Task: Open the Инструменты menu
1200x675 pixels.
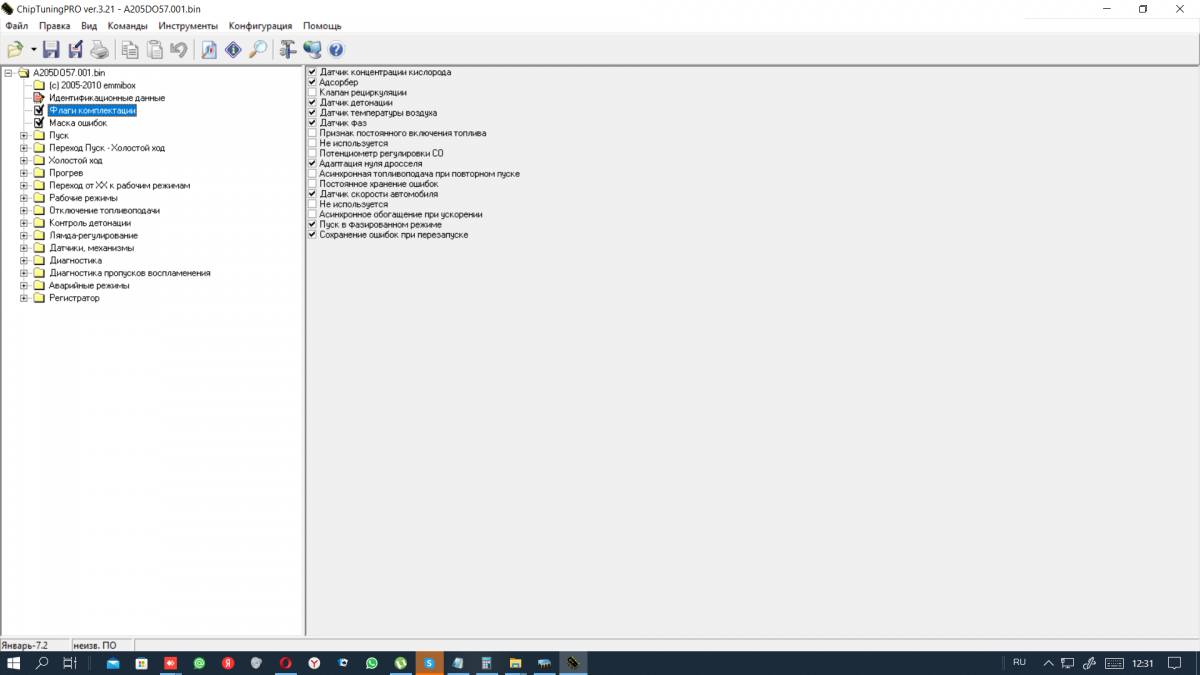Action: click(x=188, y=25)
